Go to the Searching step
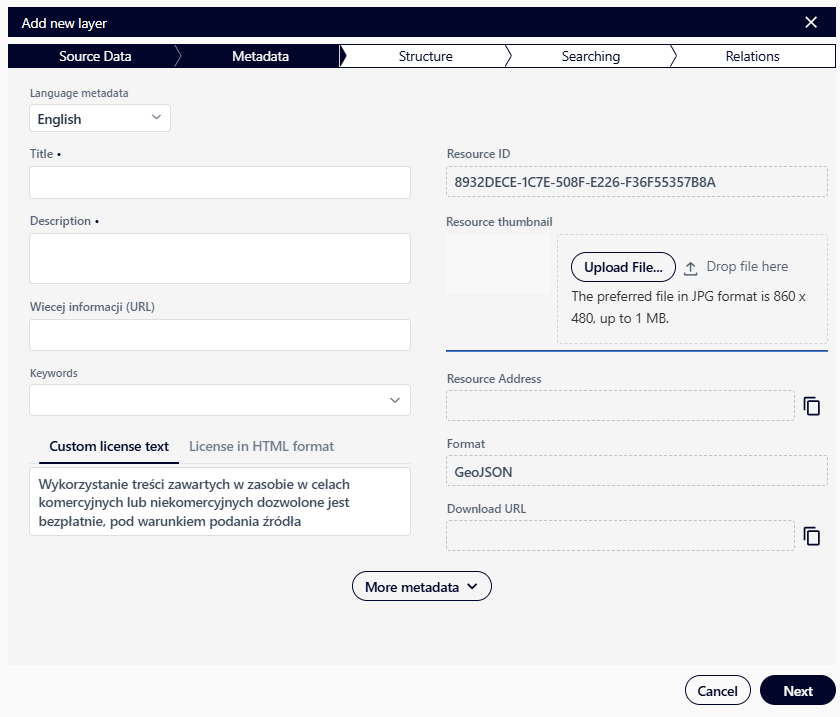The height and width of the screenshot is (717, 840). coord(590,57)
